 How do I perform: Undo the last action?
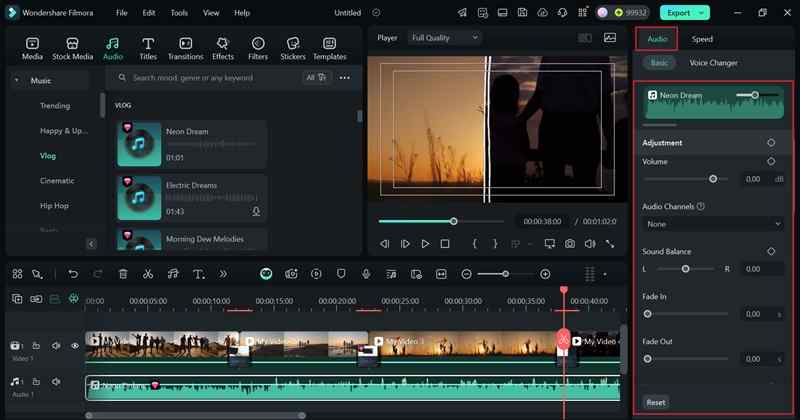73,274
